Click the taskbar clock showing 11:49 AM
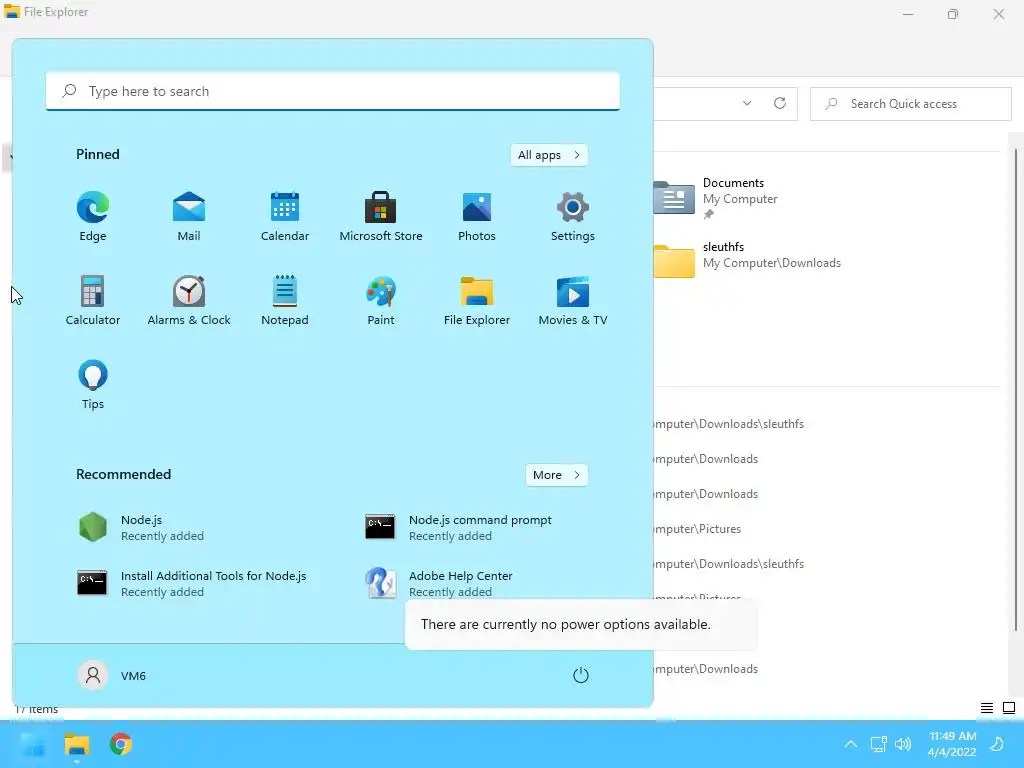Screen dimensions: 1024x768 (x=952, y=744)
